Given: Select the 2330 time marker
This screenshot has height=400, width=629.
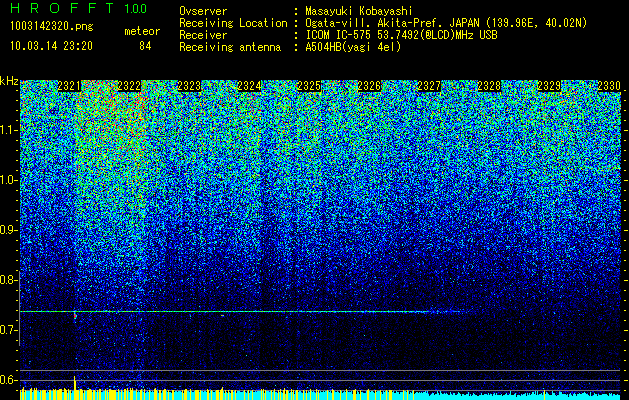Looking at the screenshot, I should pyautogui.click(x=609, y=86).
